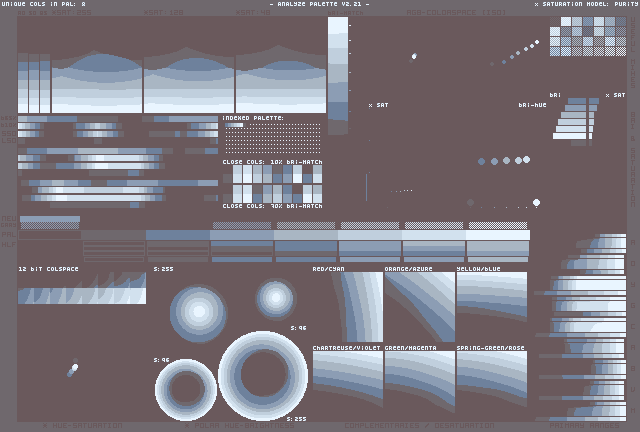Click the small S:96 hollow ring
This screenshot has width=640, height=432.
(x=185, y=389)
